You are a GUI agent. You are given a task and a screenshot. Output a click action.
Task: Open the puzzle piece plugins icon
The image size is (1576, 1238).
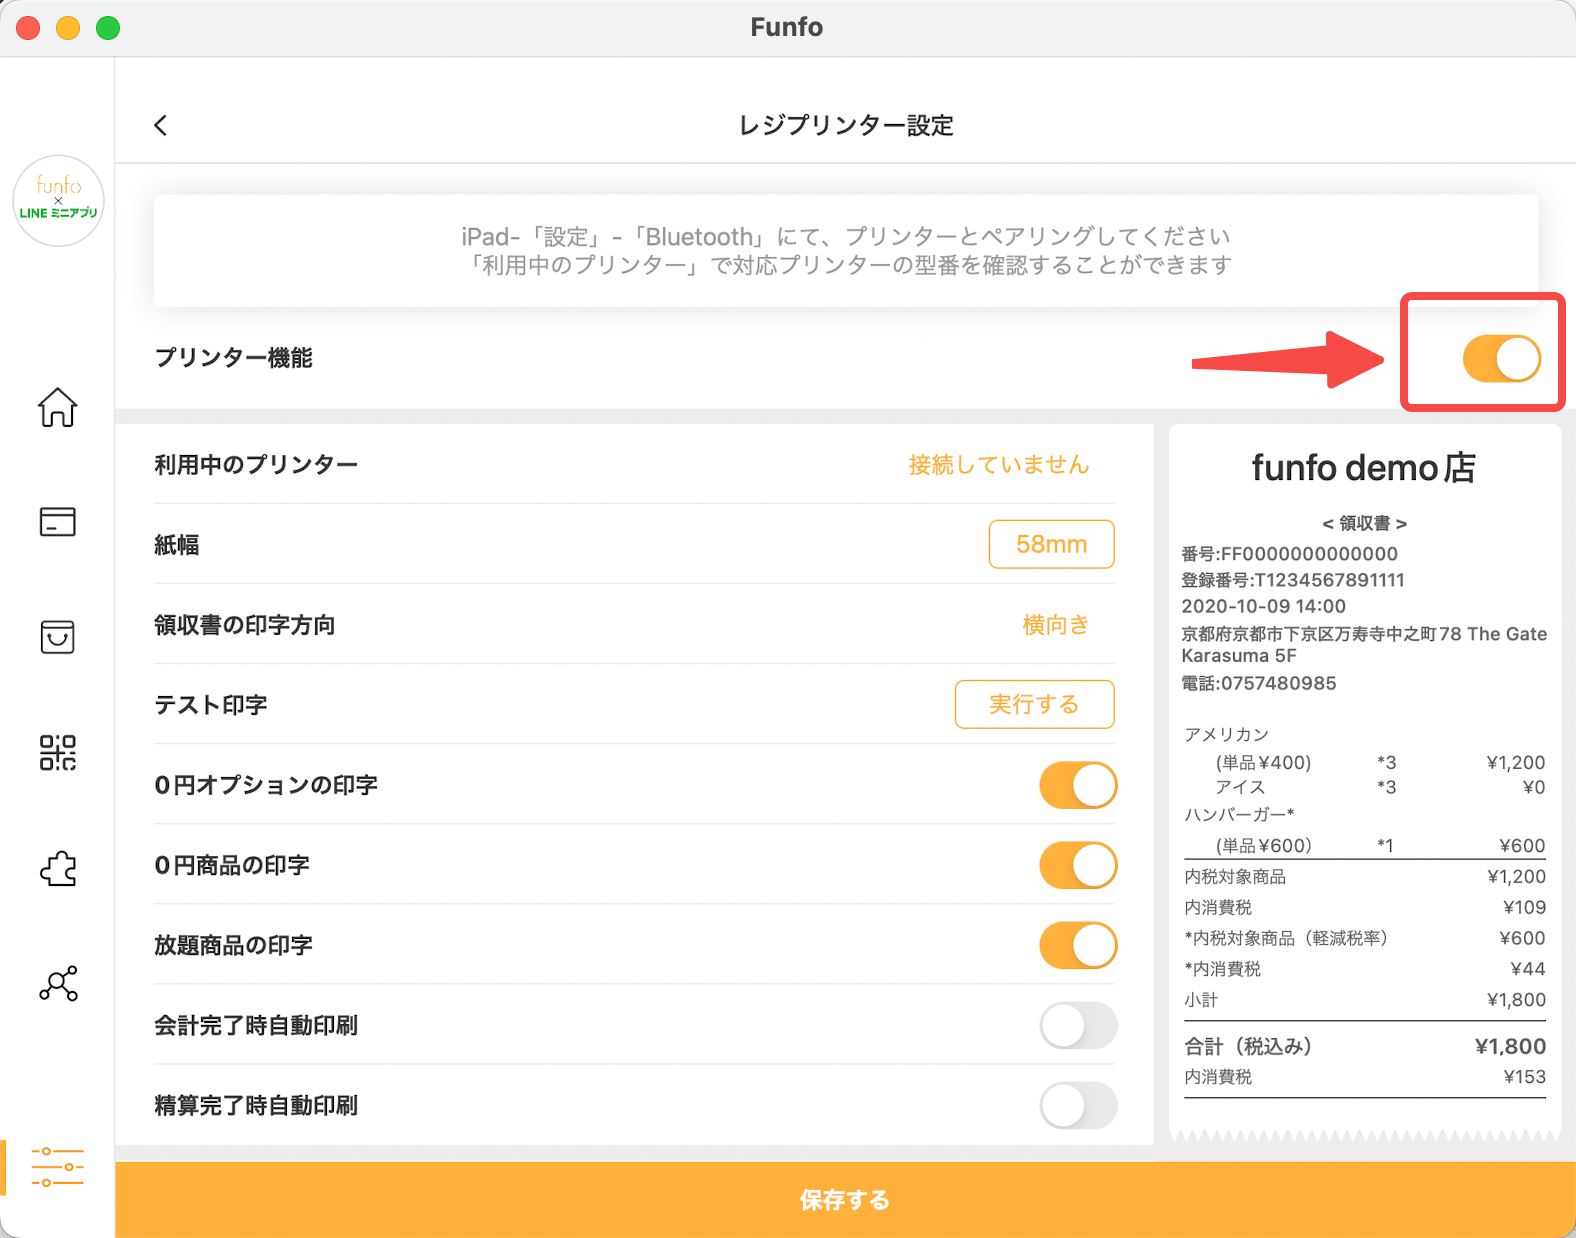(57, 869)
